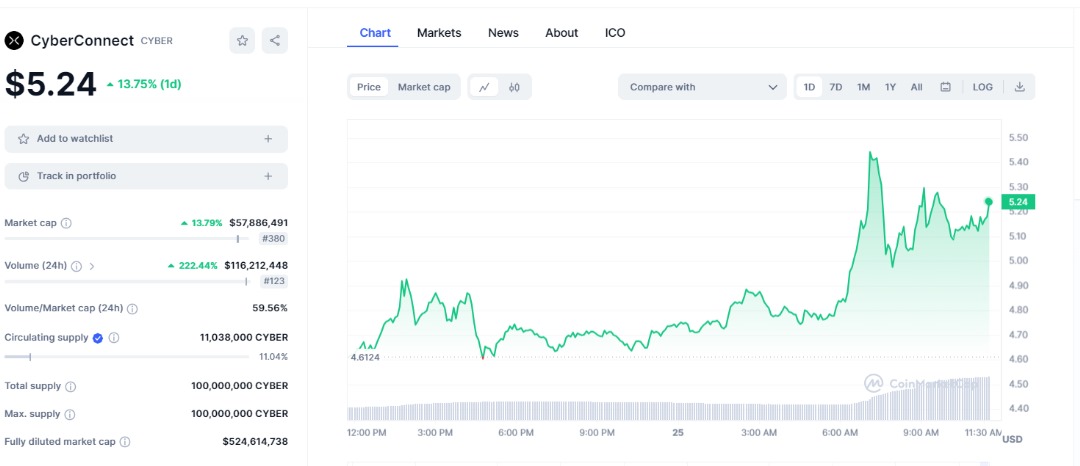Open the Markets tab
Viewport: 1080px width, 466px height.
439,32
